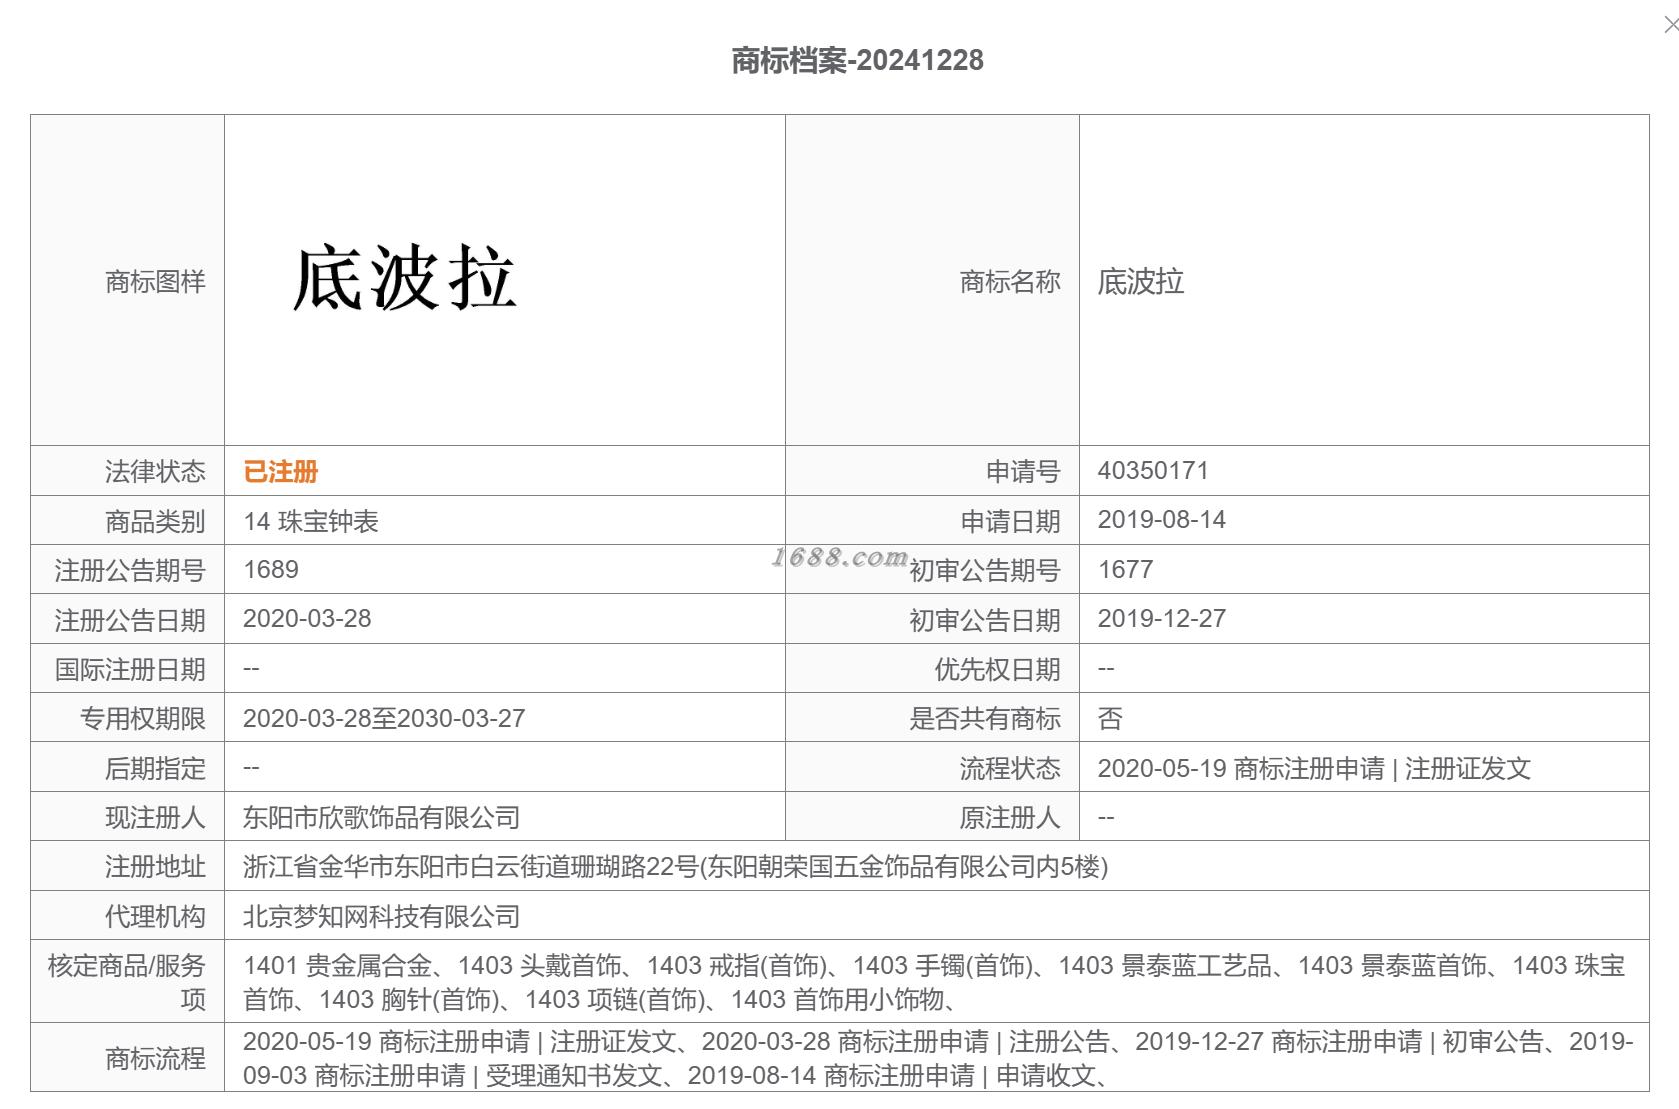This screenshot has width=1679, height=1109.
Task: Click the 现注册人 label
Action: (155, 817)
